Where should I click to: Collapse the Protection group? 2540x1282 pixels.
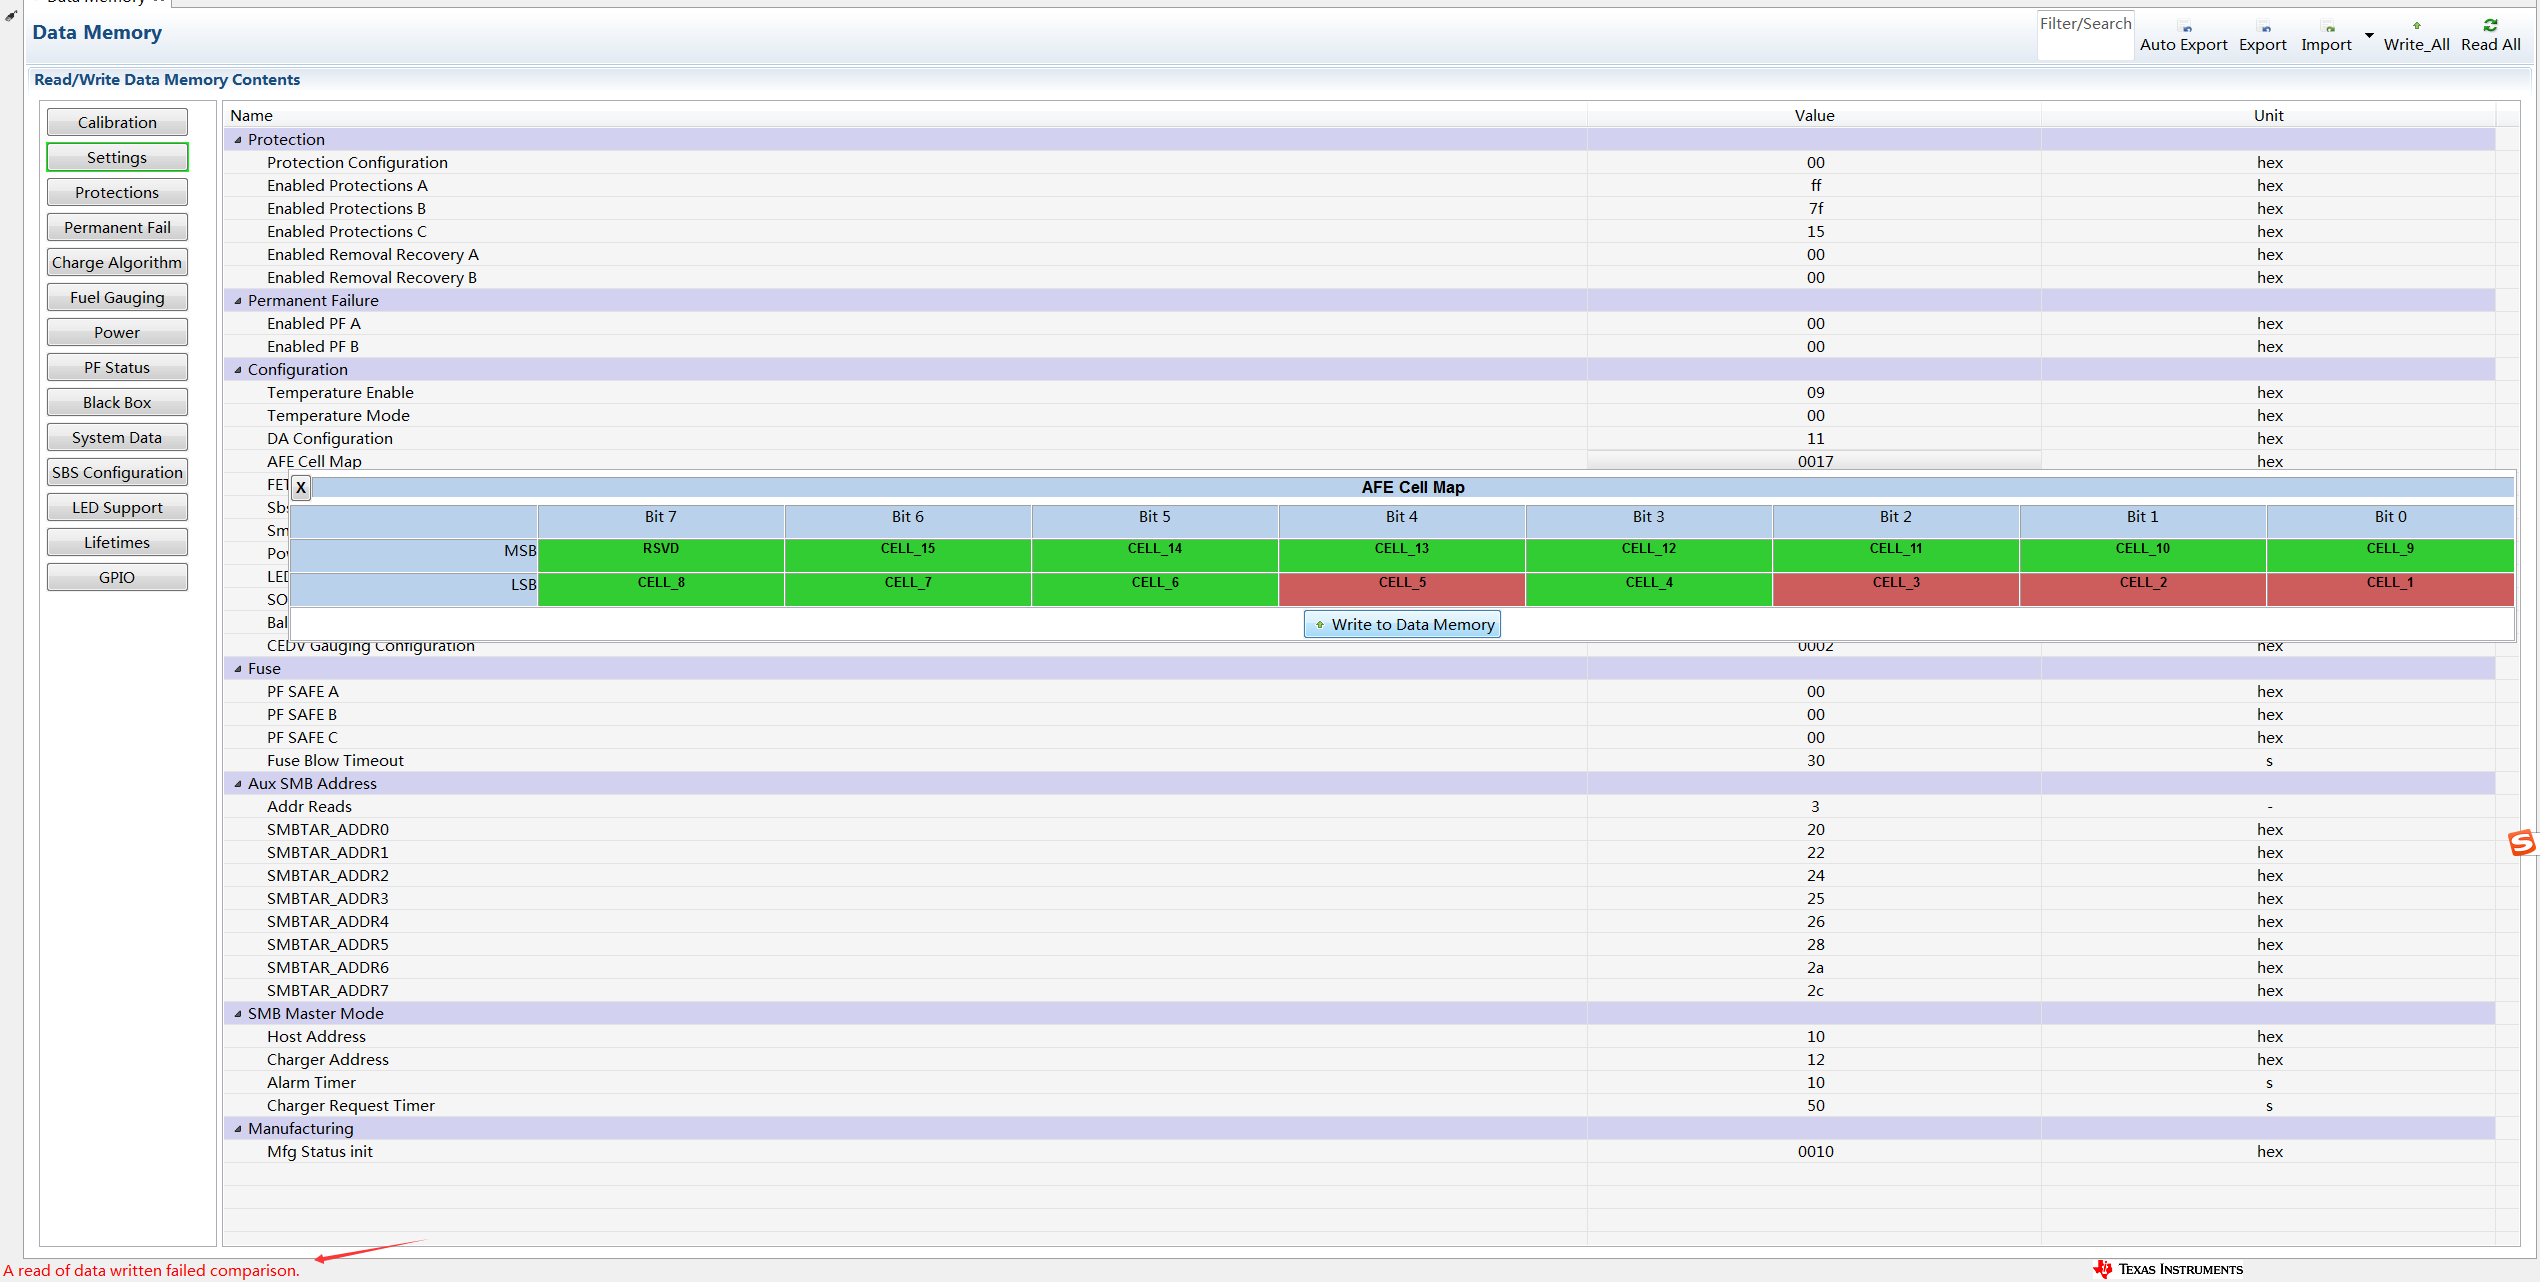(238, 140)
